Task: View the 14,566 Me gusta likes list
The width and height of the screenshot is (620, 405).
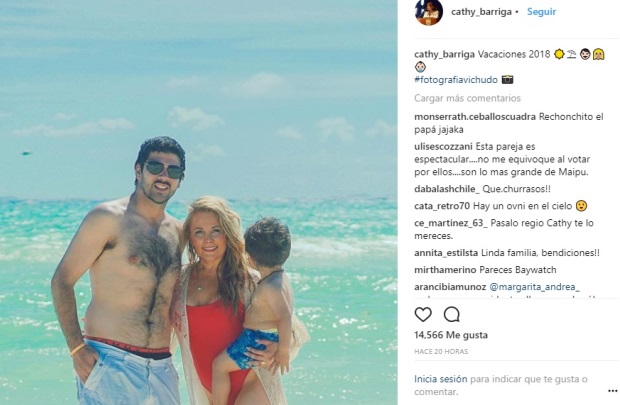Action: click(451, 335)
